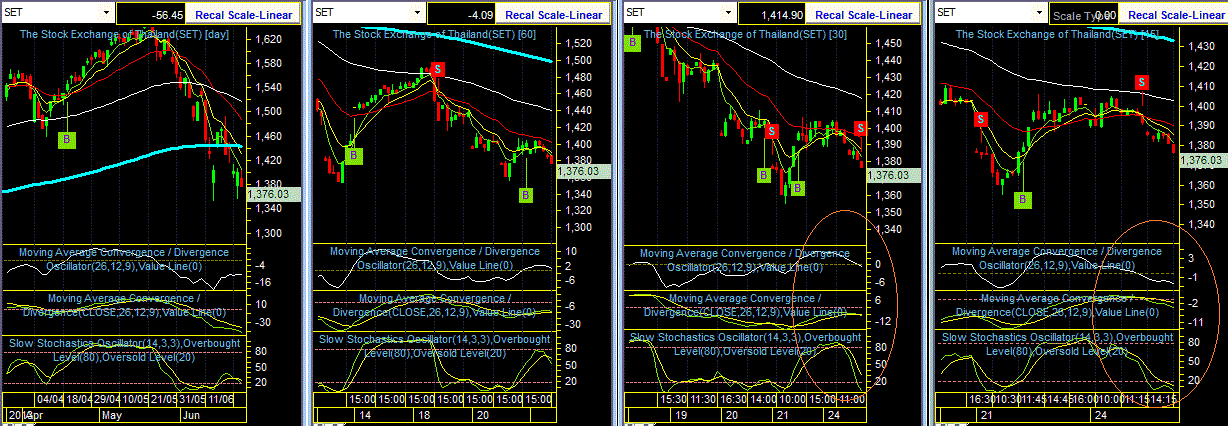
Task: Click the S marker nearest the 1,400 label on 30-minute chart
Action: [x=861, y=128]
